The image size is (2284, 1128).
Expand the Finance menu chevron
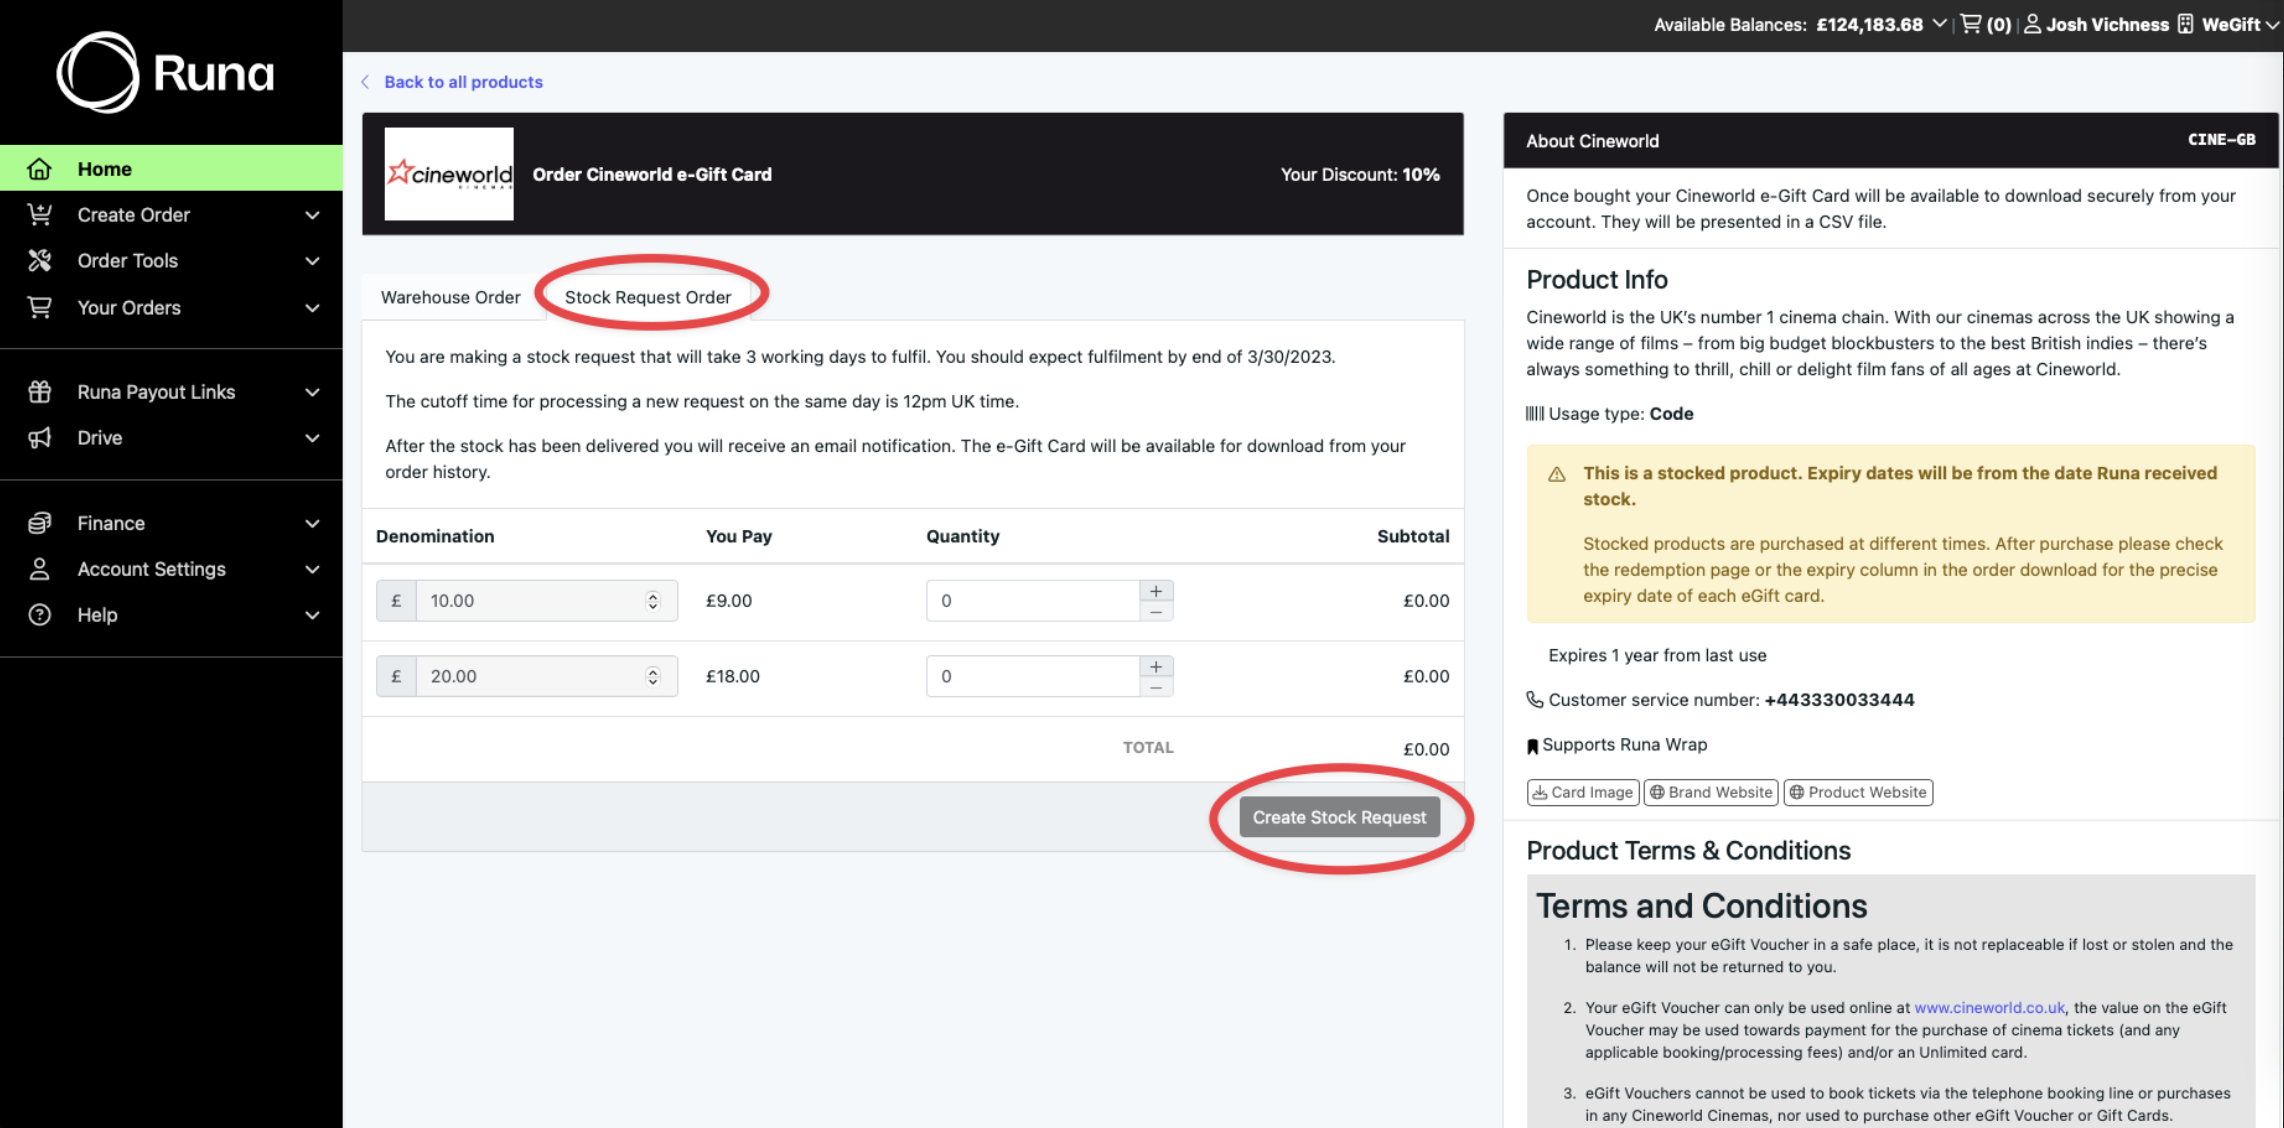click(x=312, y=523)
